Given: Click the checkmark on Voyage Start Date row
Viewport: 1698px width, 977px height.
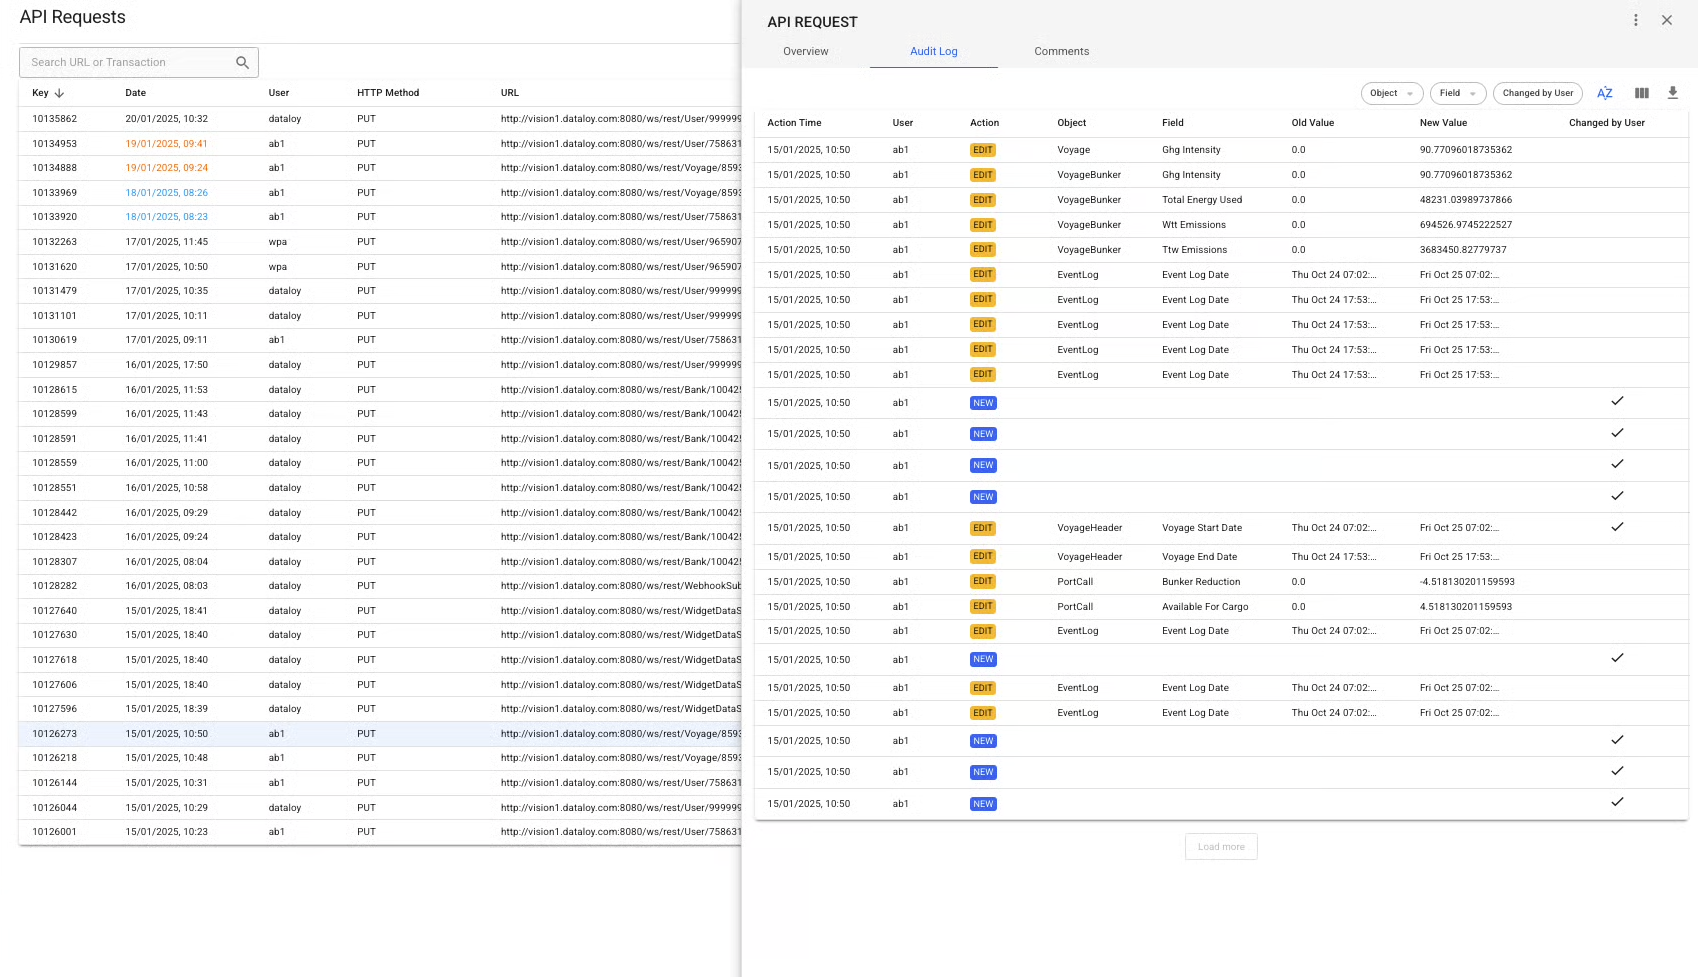Looking at the screenshot, I should point(1616,527).
